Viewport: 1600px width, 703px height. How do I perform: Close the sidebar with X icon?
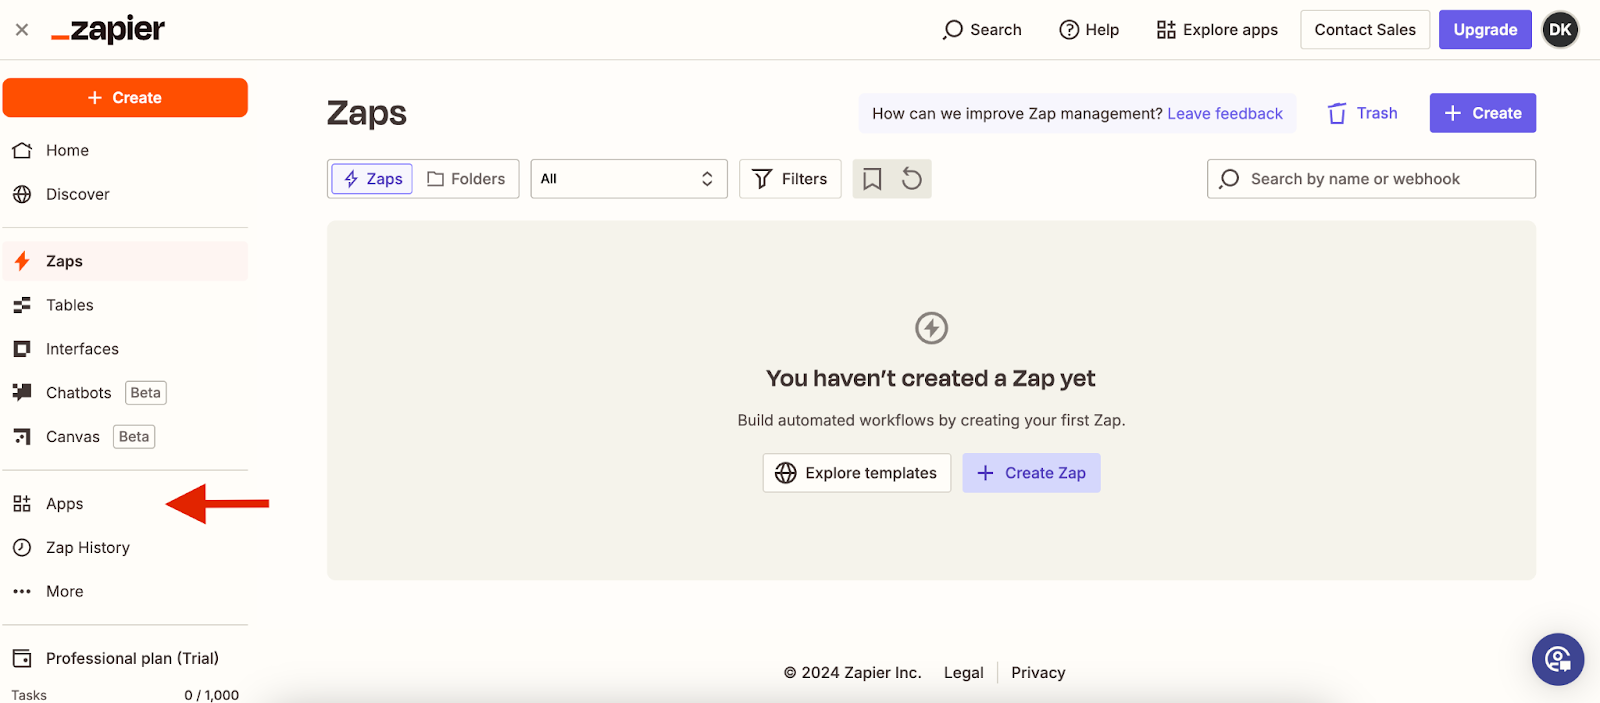click(x=22, y=30)
